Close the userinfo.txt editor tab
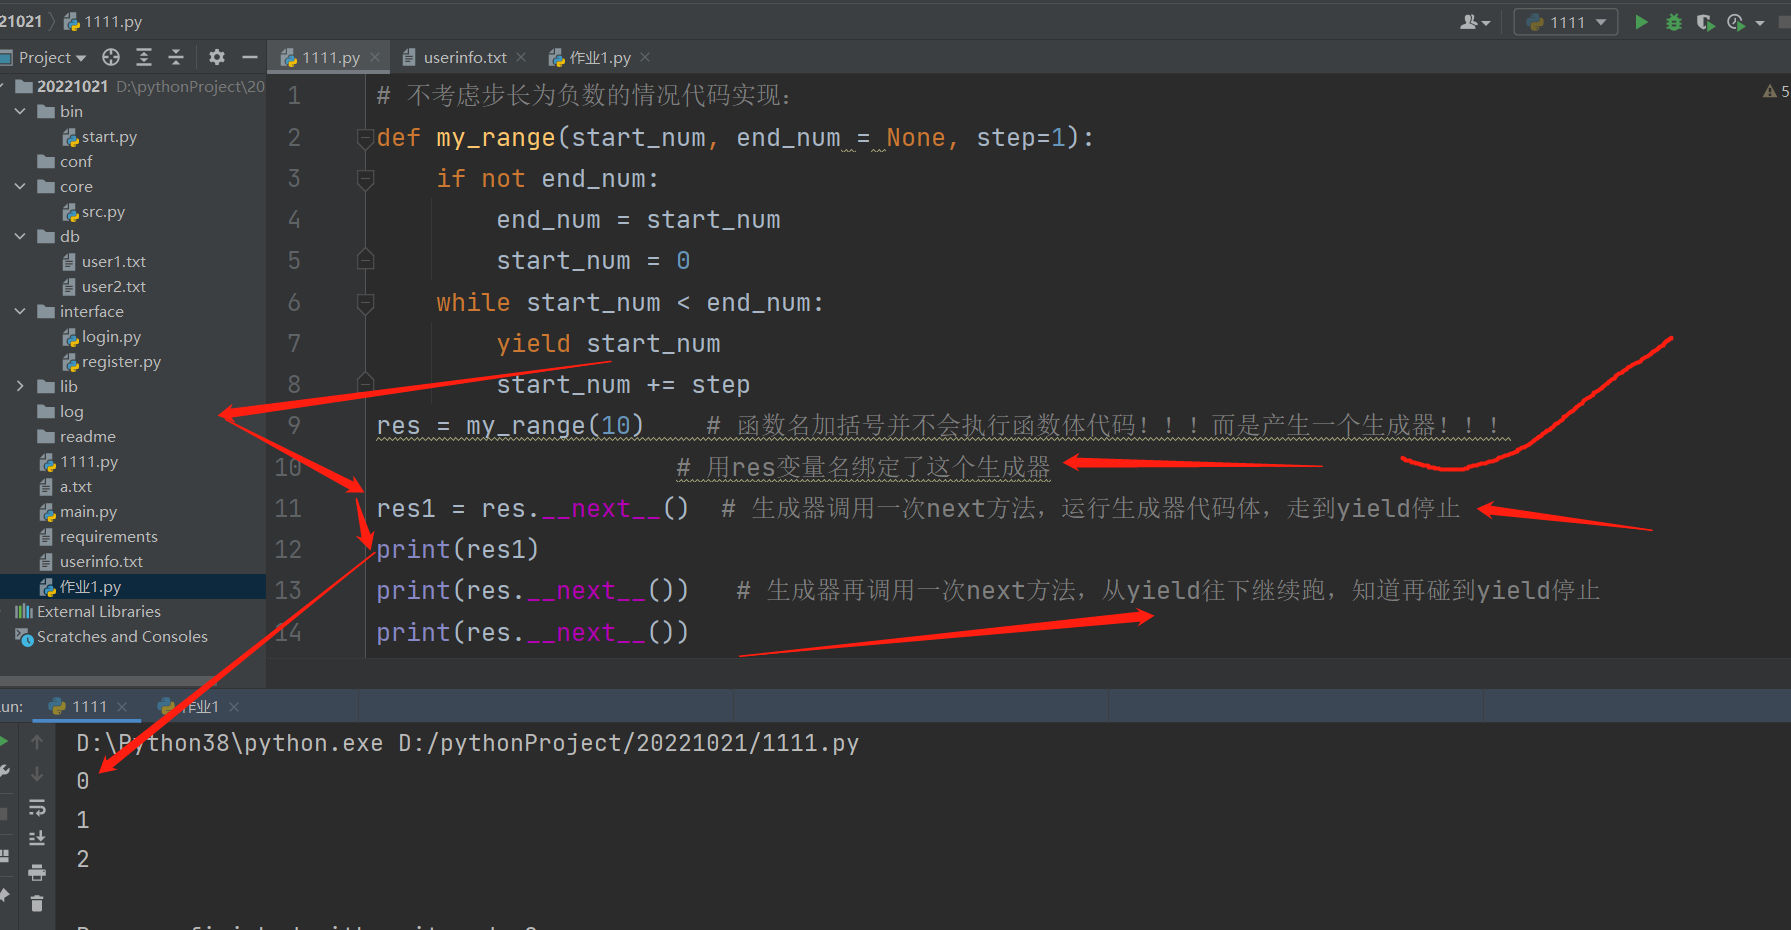Image resolution: width=1791 pixels, height=930 pixels. click(x=521, y=57)
